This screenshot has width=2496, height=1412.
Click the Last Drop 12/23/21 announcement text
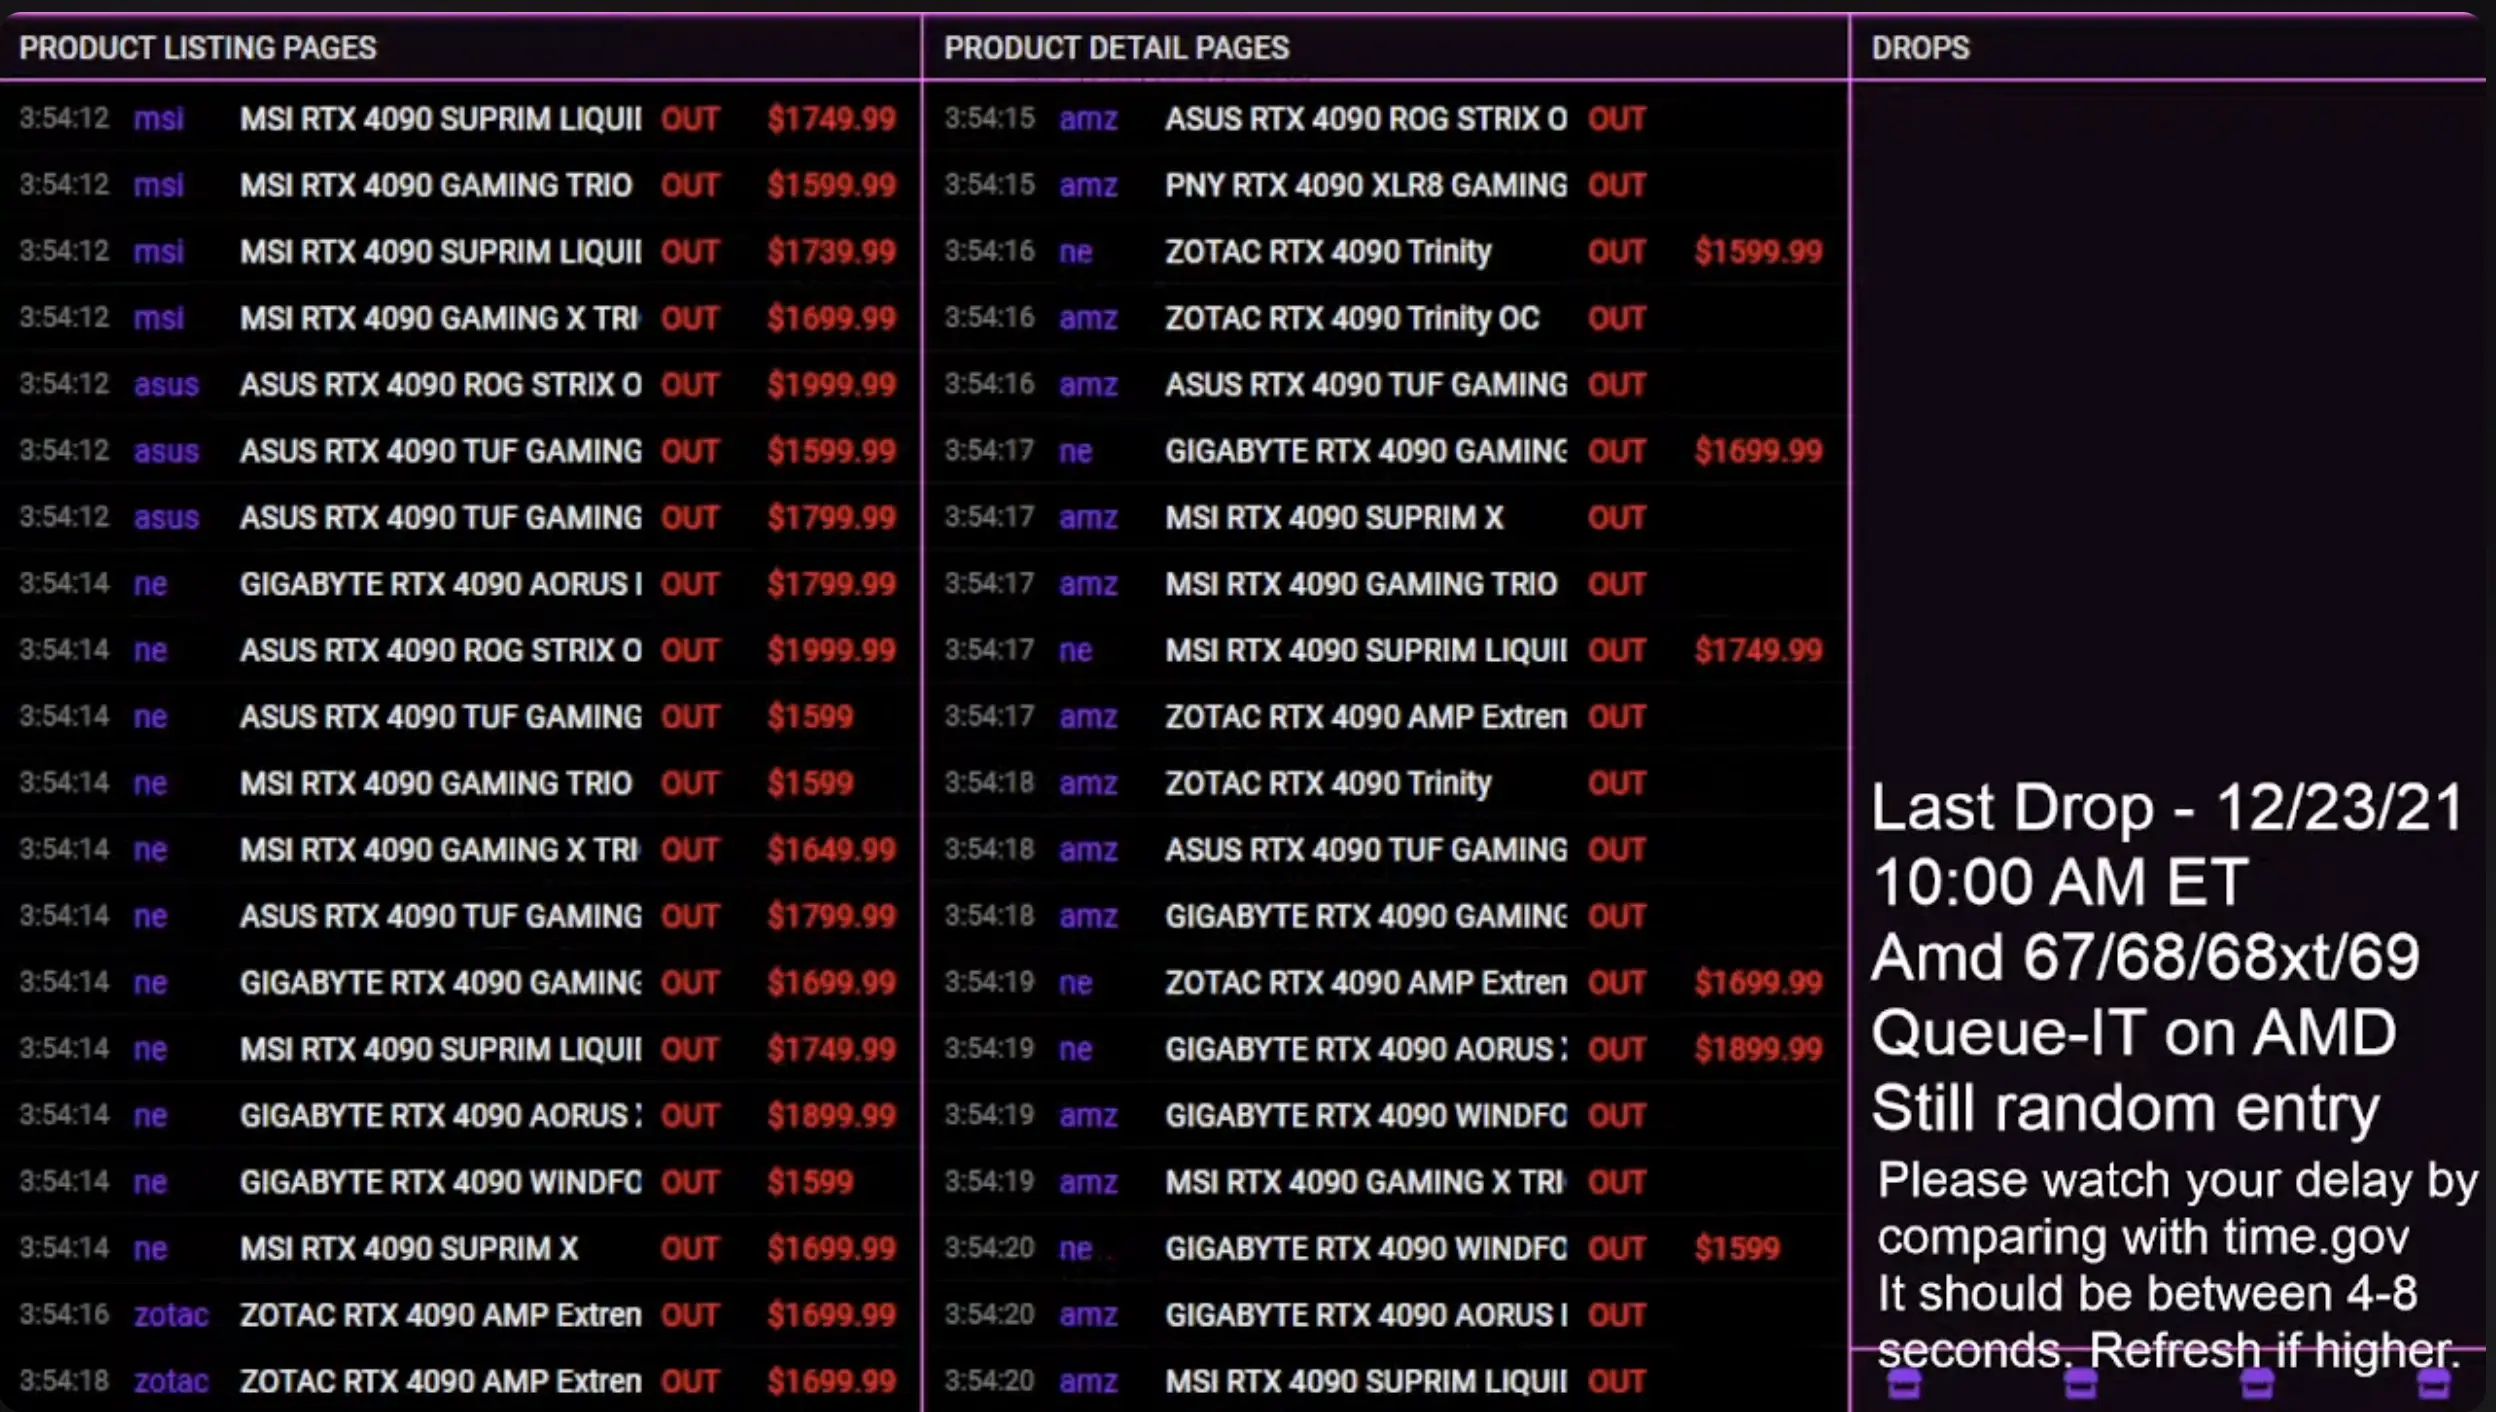[x=2165, y=808]
